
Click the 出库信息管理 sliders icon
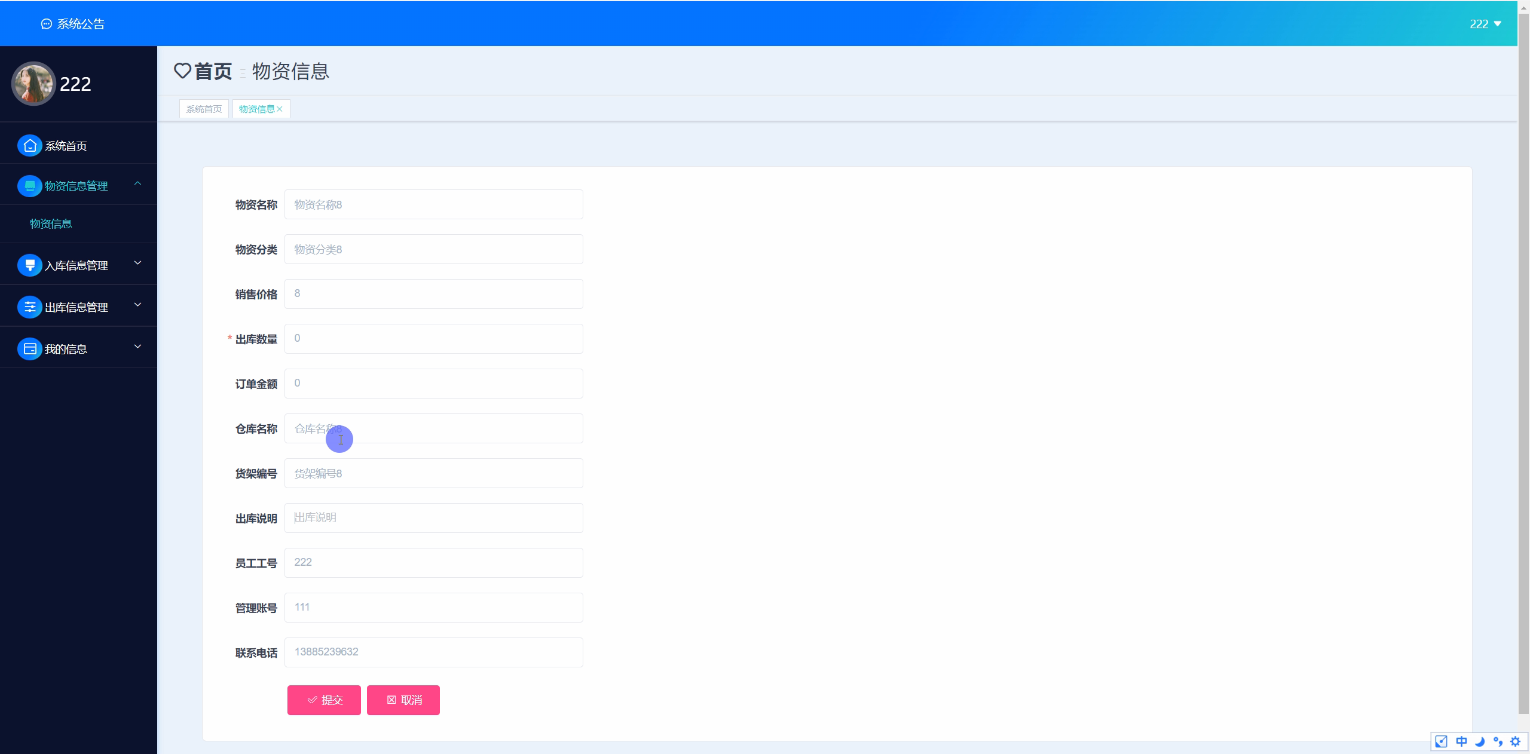point(30,307)
